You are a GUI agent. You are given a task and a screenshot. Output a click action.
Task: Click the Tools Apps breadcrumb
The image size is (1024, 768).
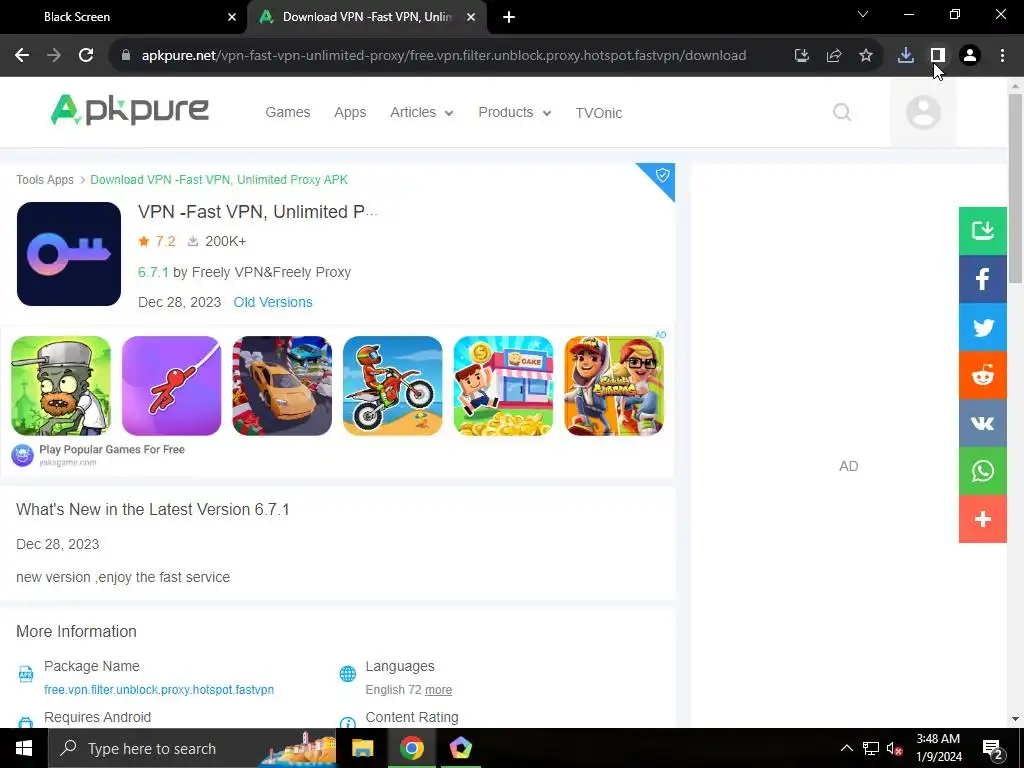45,180
